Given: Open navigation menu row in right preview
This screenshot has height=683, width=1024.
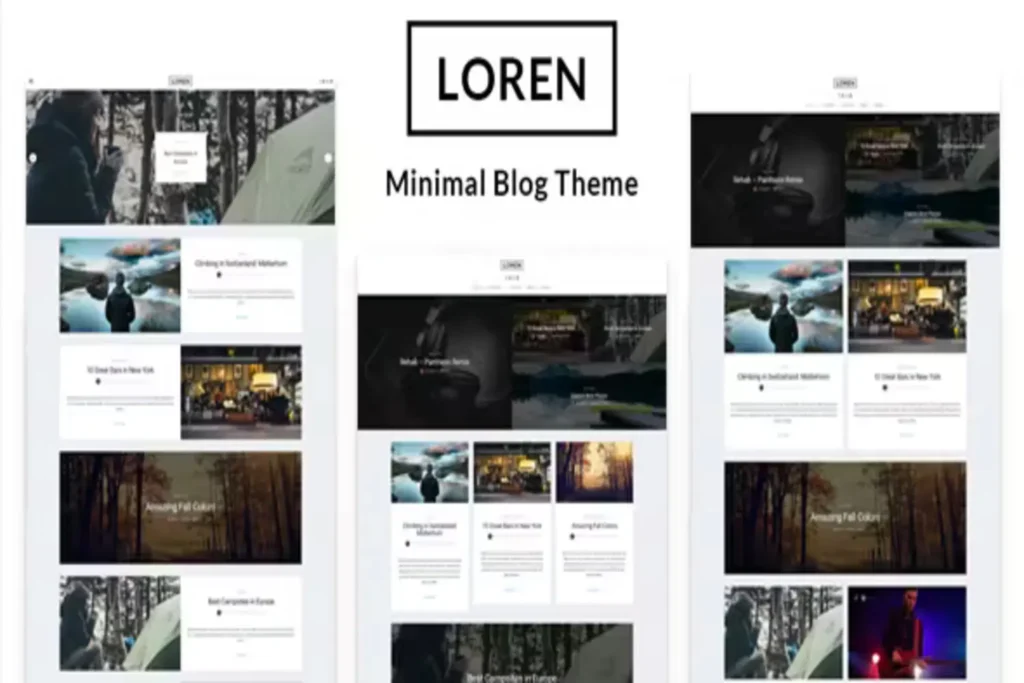Looking at the screenshot, I should (845, 104).
